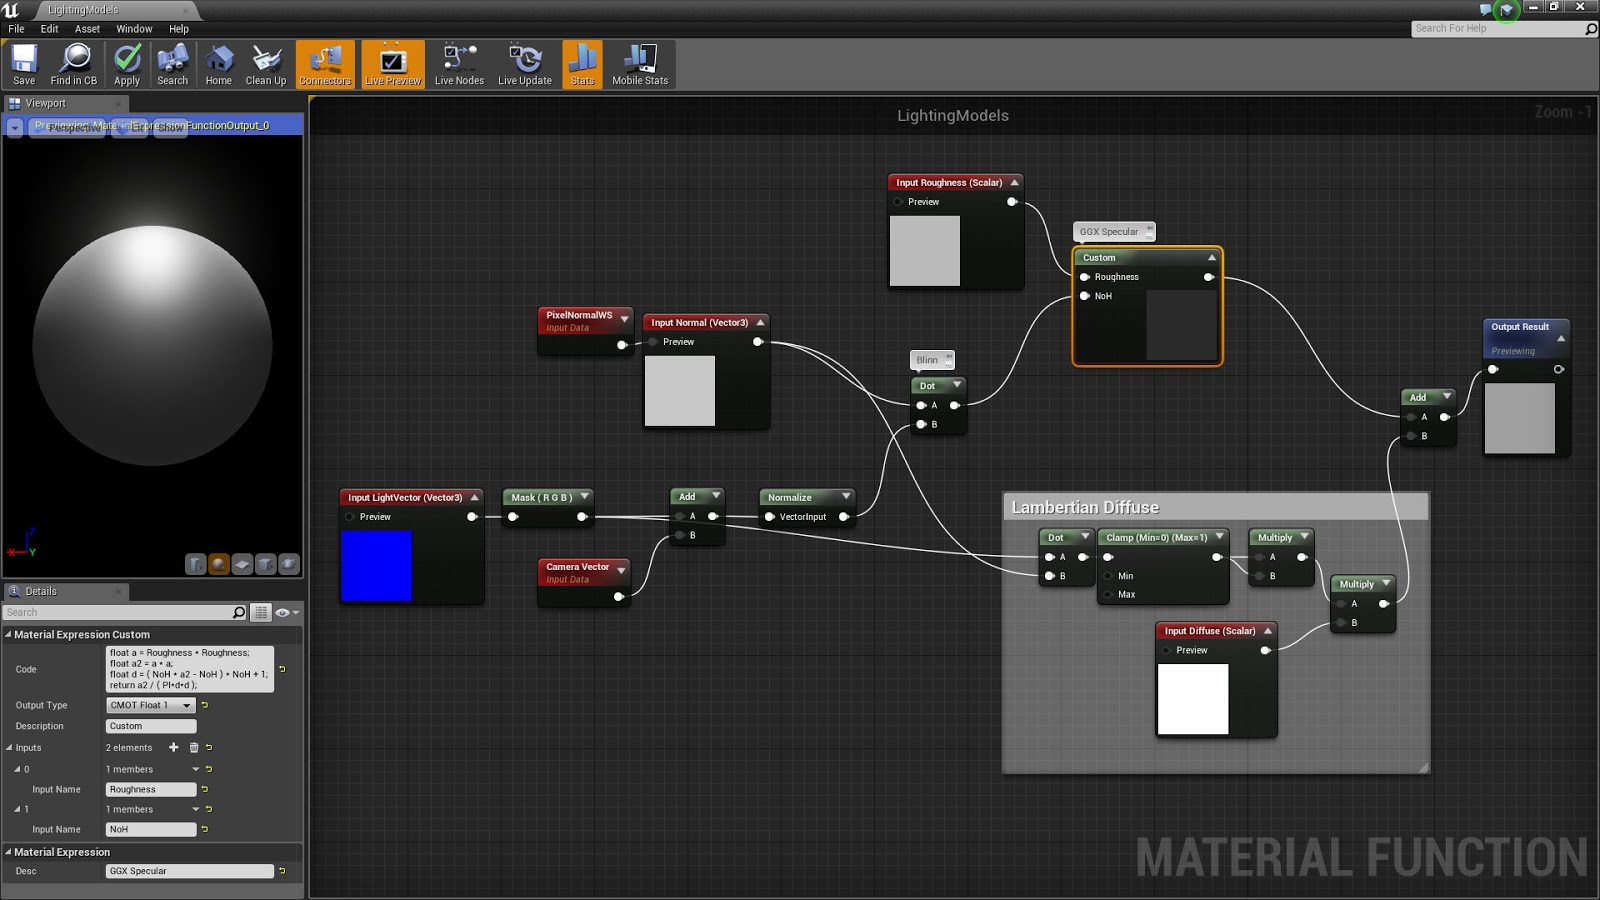The height and width of the screenshot is (900, 1600).
Task: Click the blue preview swatch on Input LightVector
Action: (377, 564)
